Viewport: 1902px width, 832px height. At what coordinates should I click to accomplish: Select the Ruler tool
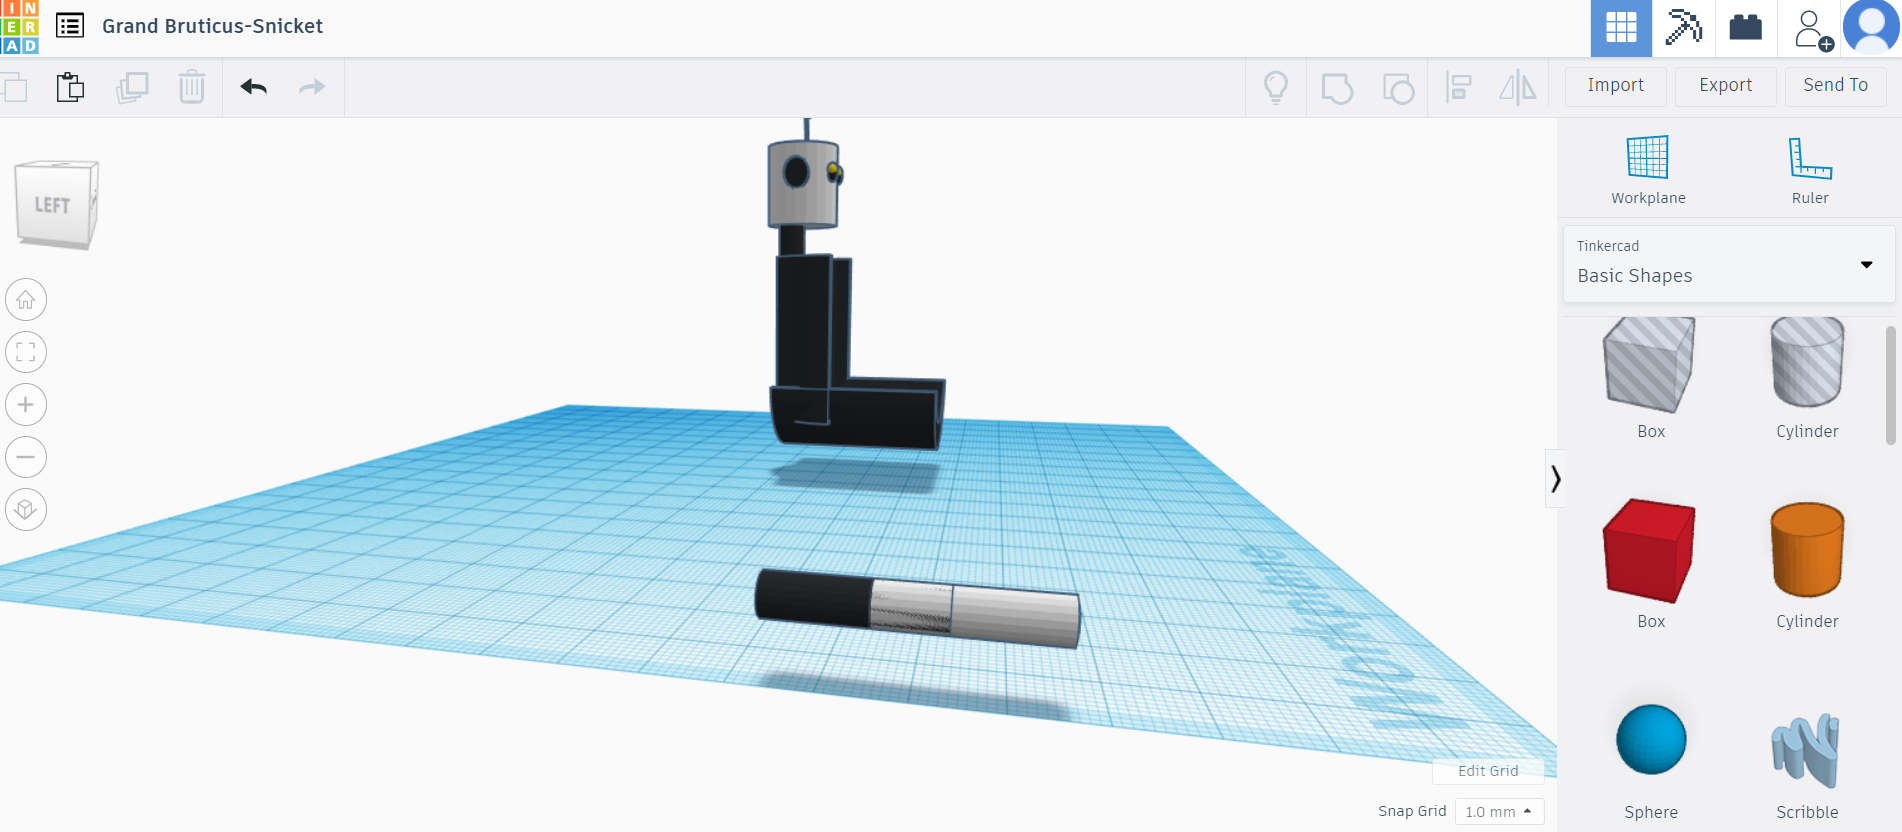pos(1810,170)
